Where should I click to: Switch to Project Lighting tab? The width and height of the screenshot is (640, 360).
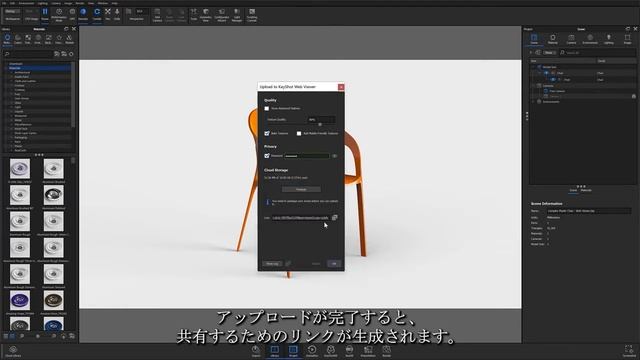pyautogui.click(x=609, y=39)
